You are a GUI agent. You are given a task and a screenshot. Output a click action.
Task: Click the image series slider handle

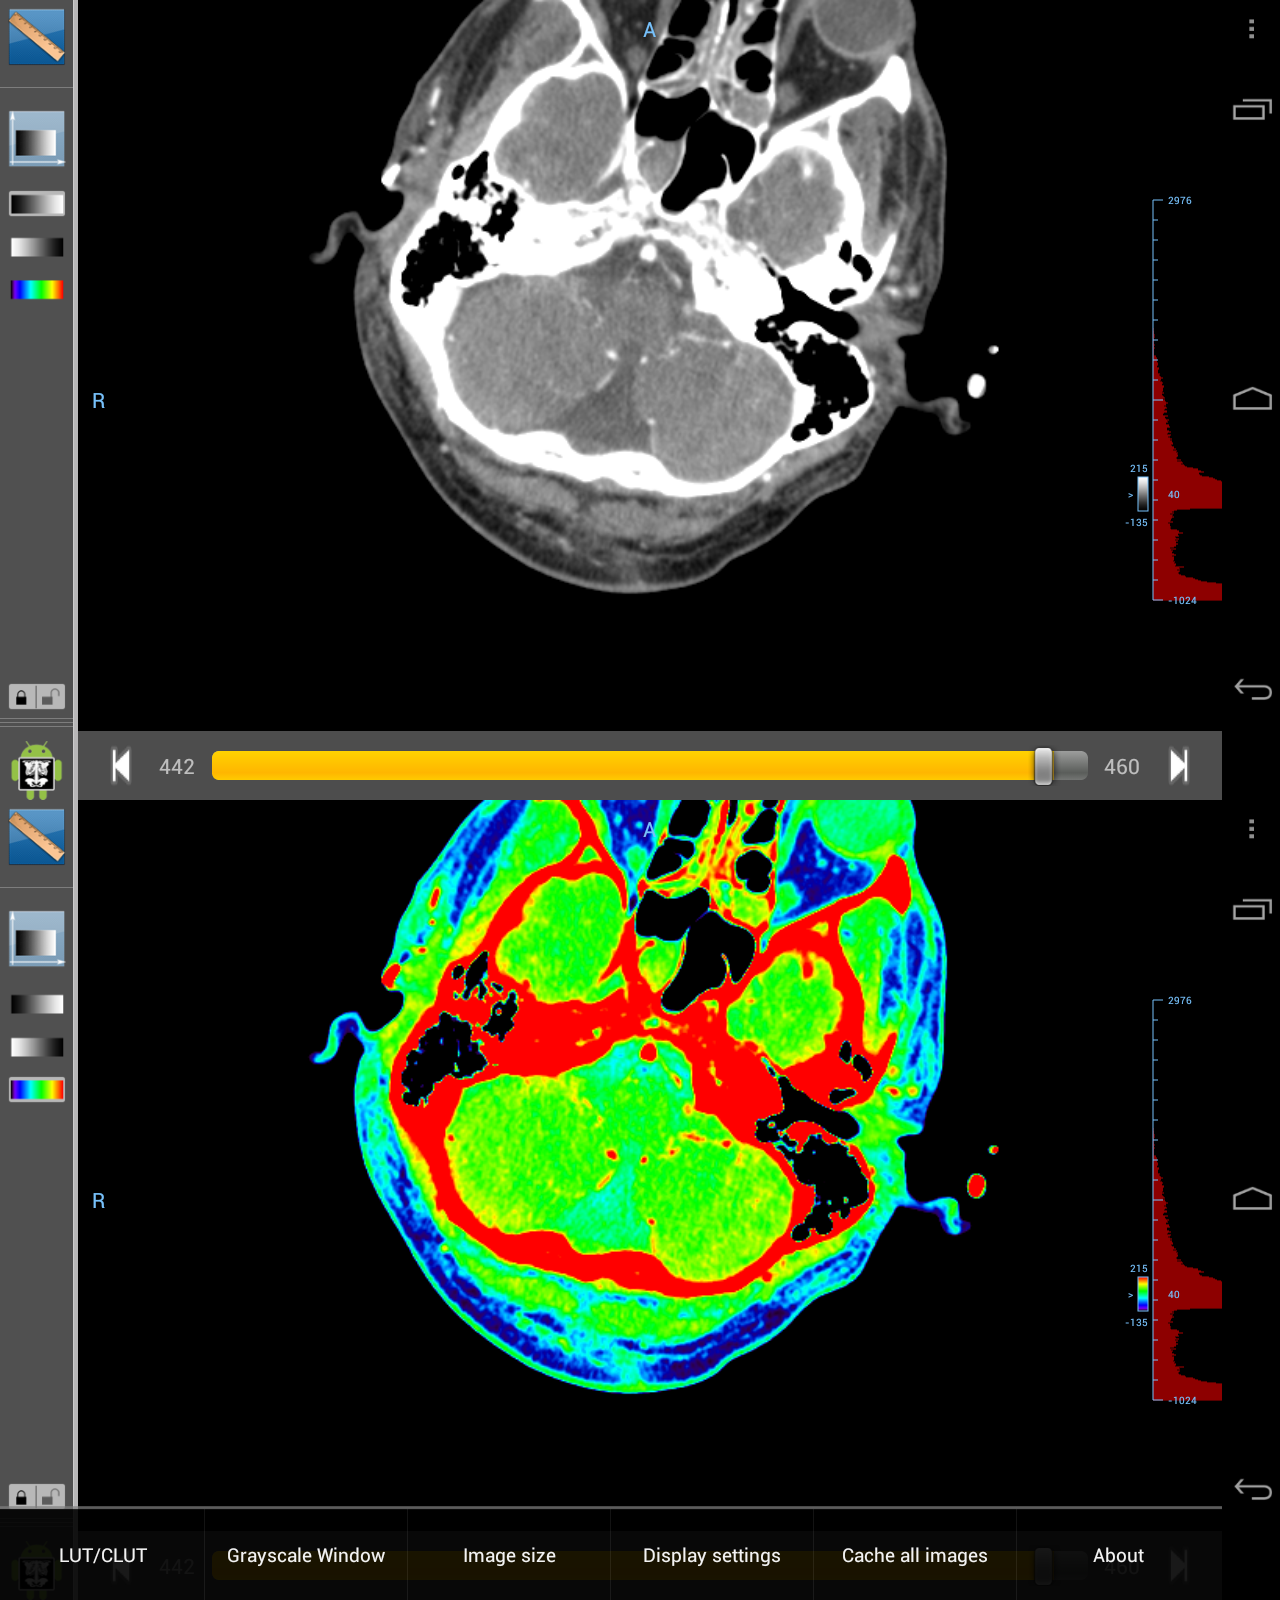(x=1043, y=766)
